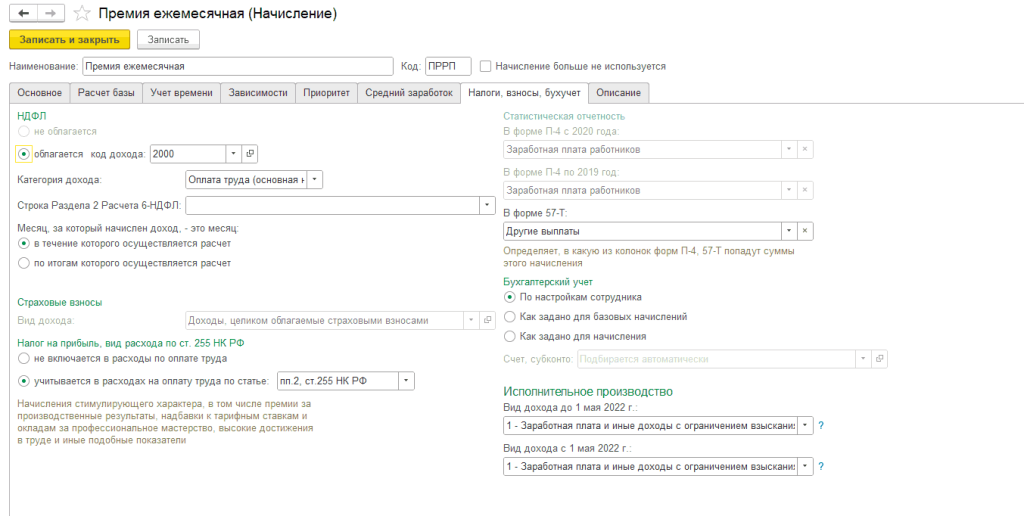Expand the 'Категория дохода' dropdown
Viewport: 1024px width, 516px height.
coord(315,180)
